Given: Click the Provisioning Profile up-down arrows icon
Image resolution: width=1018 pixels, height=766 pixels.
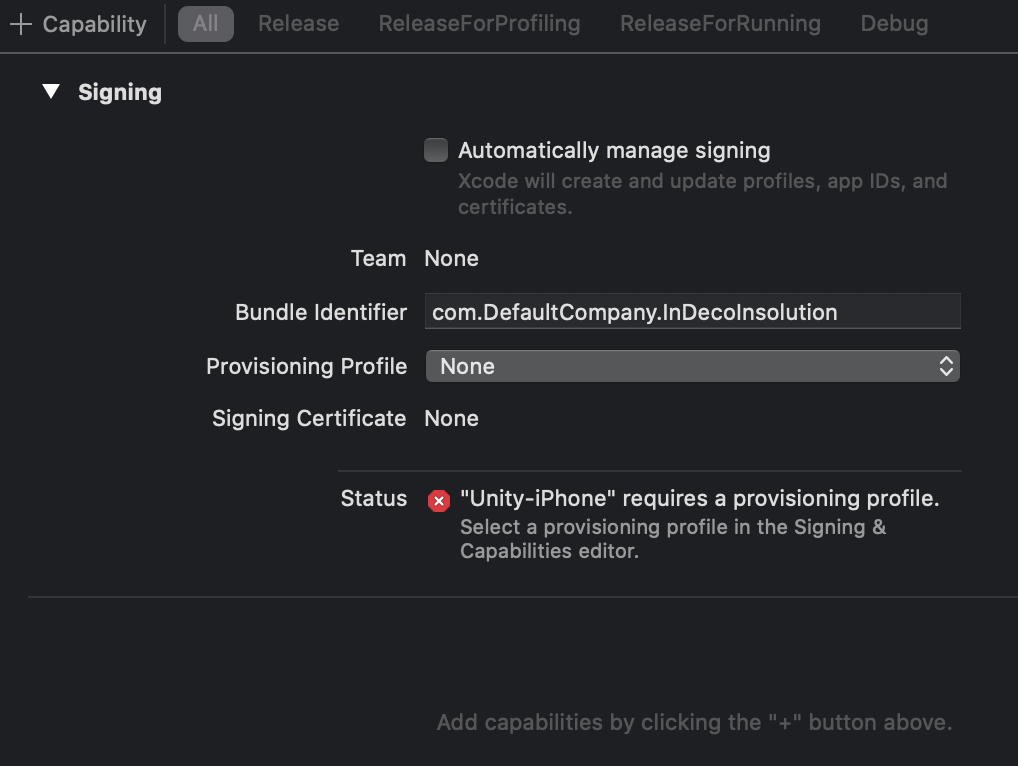Looking at the screenshot, I should click(946, 366).
